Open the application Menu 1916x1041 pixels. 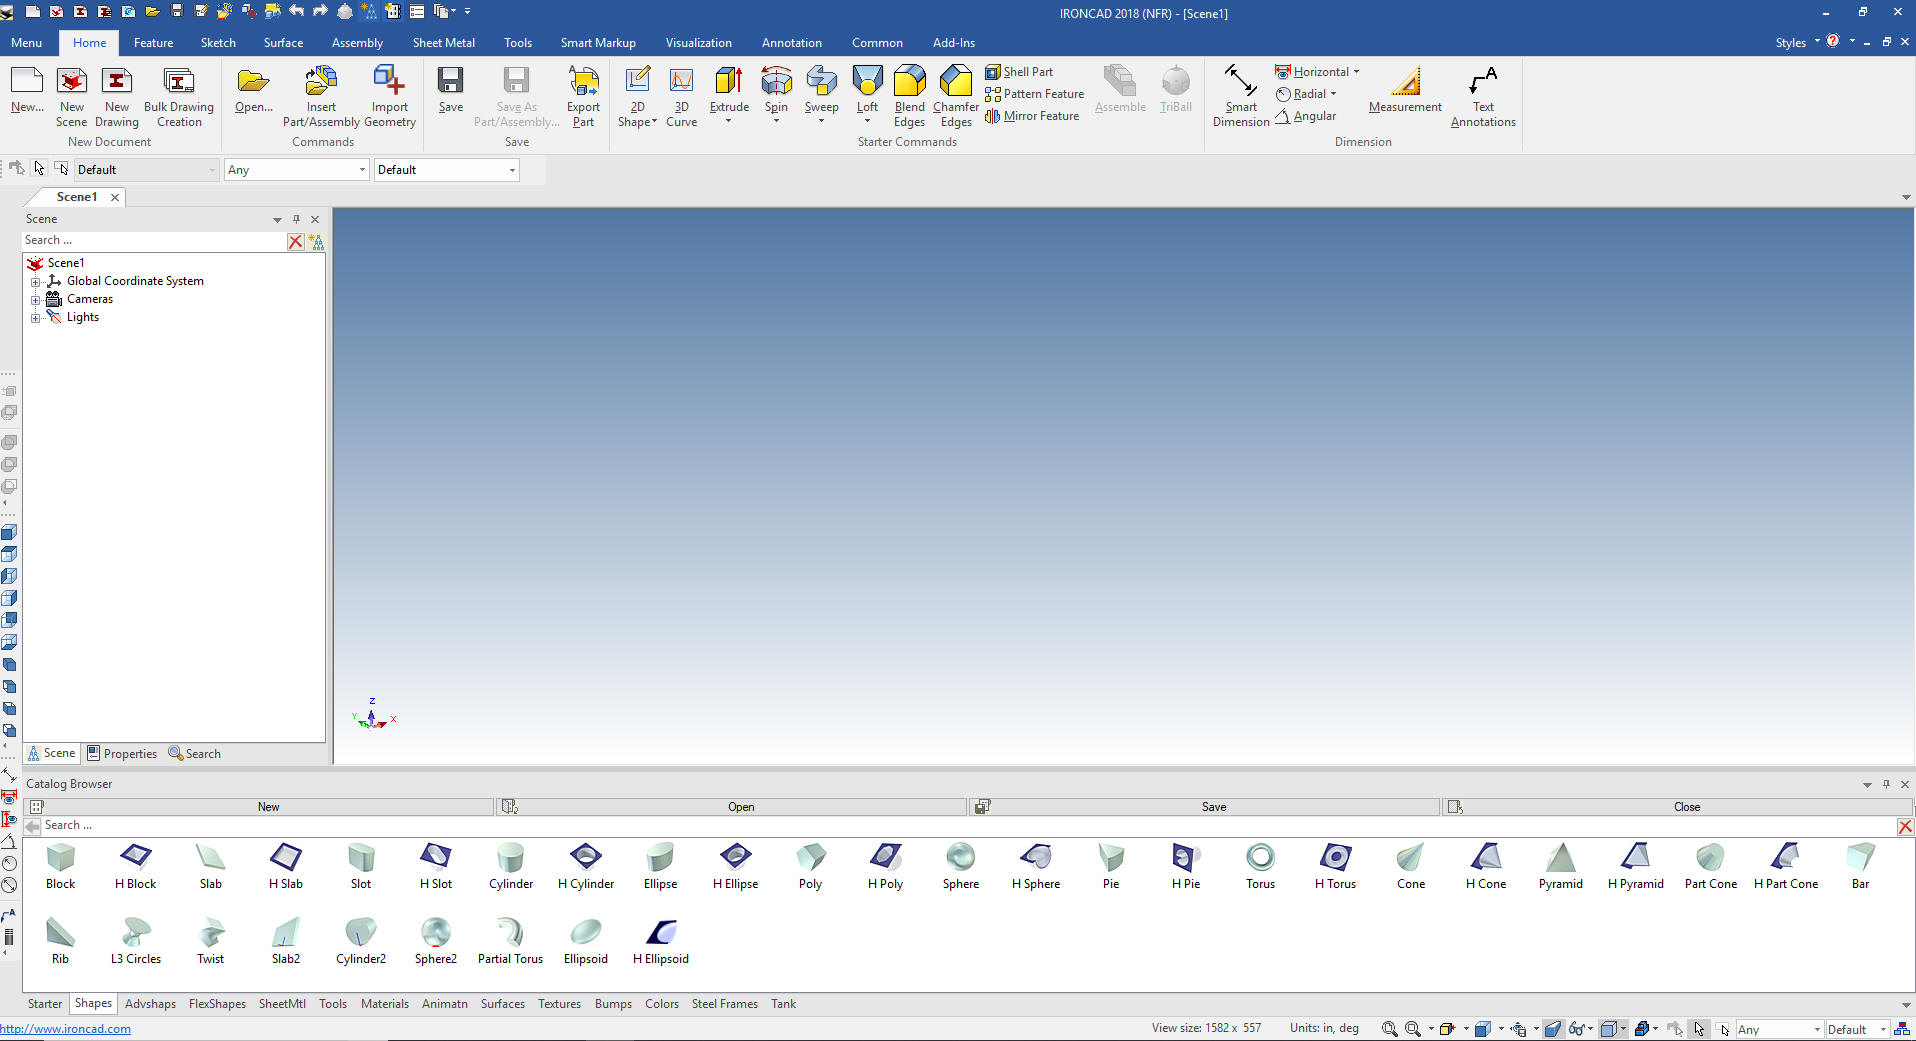[26, 43]
